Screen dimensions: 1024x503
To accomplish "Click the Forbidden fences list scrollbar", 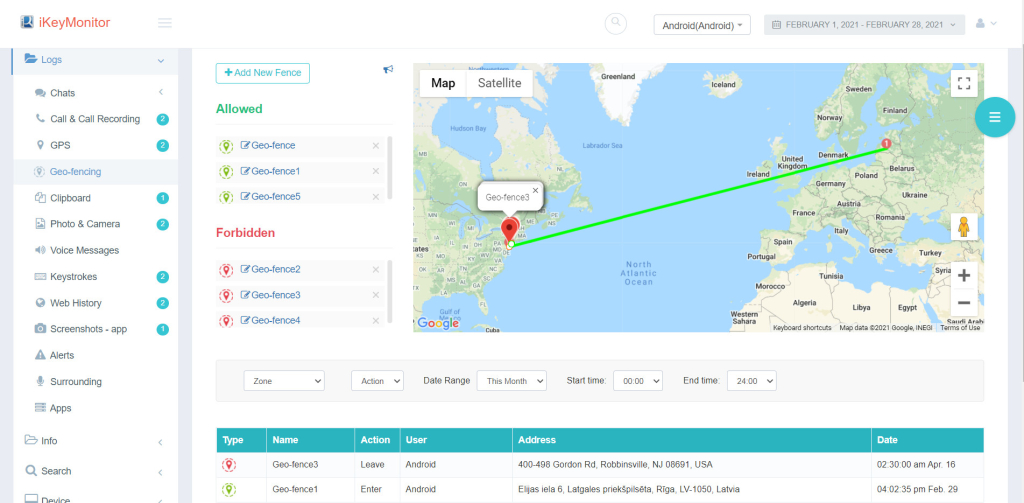I will 390,291.
